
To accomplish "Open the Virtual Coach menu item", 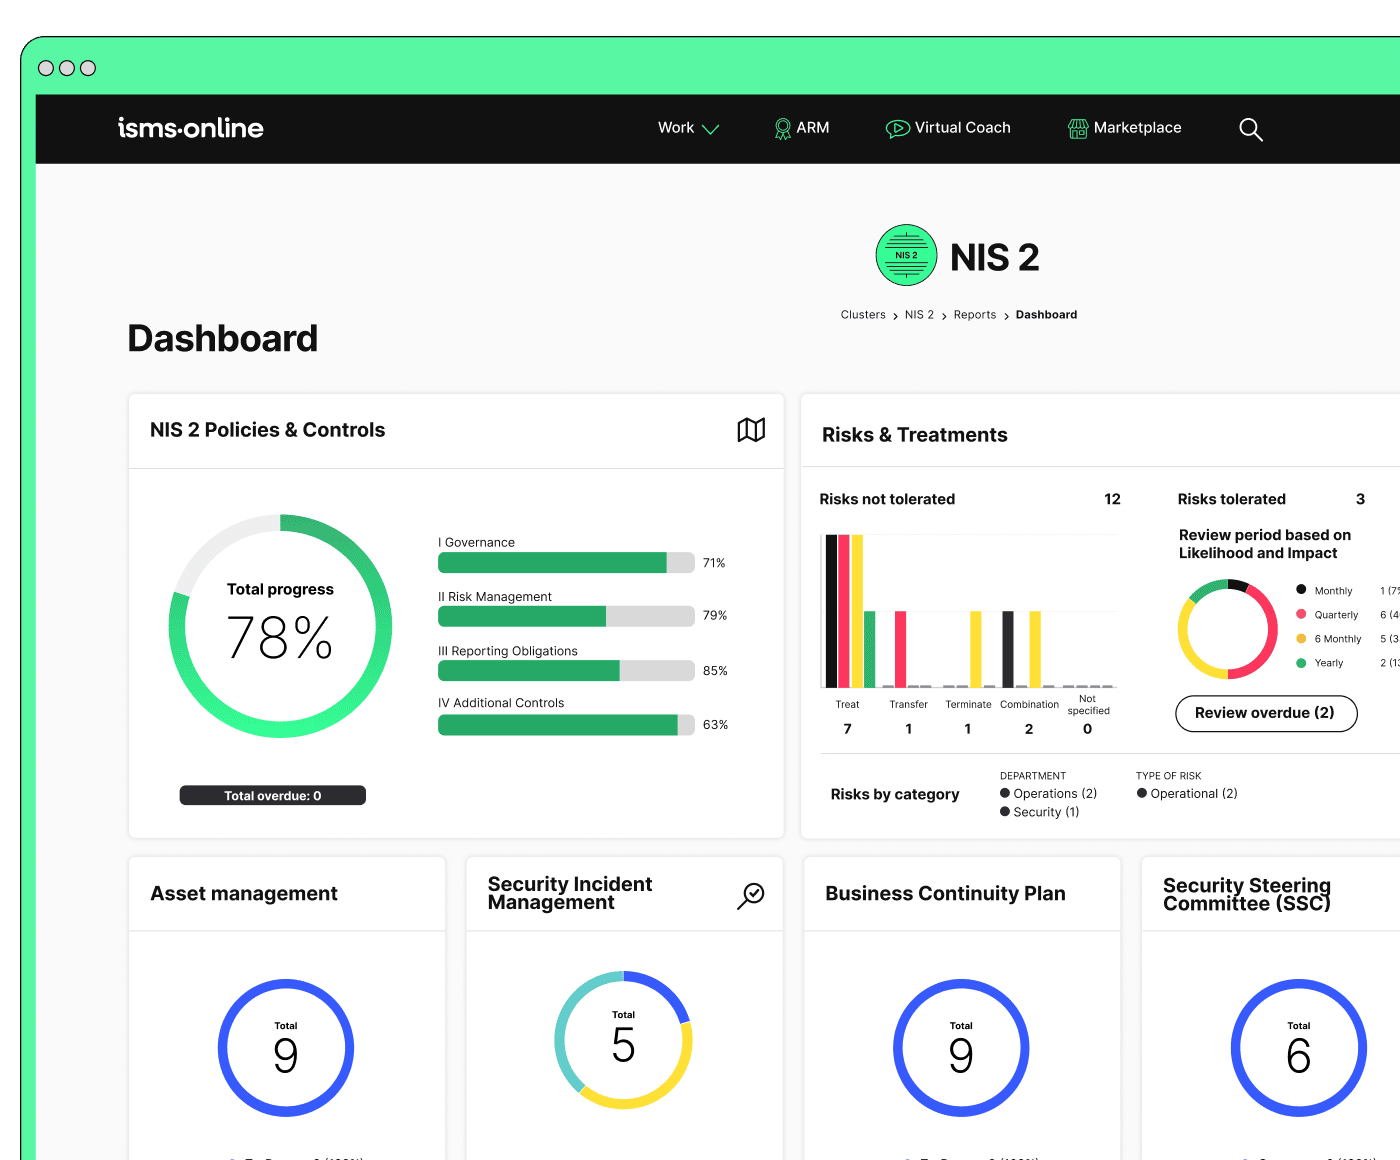I will 962,128.
